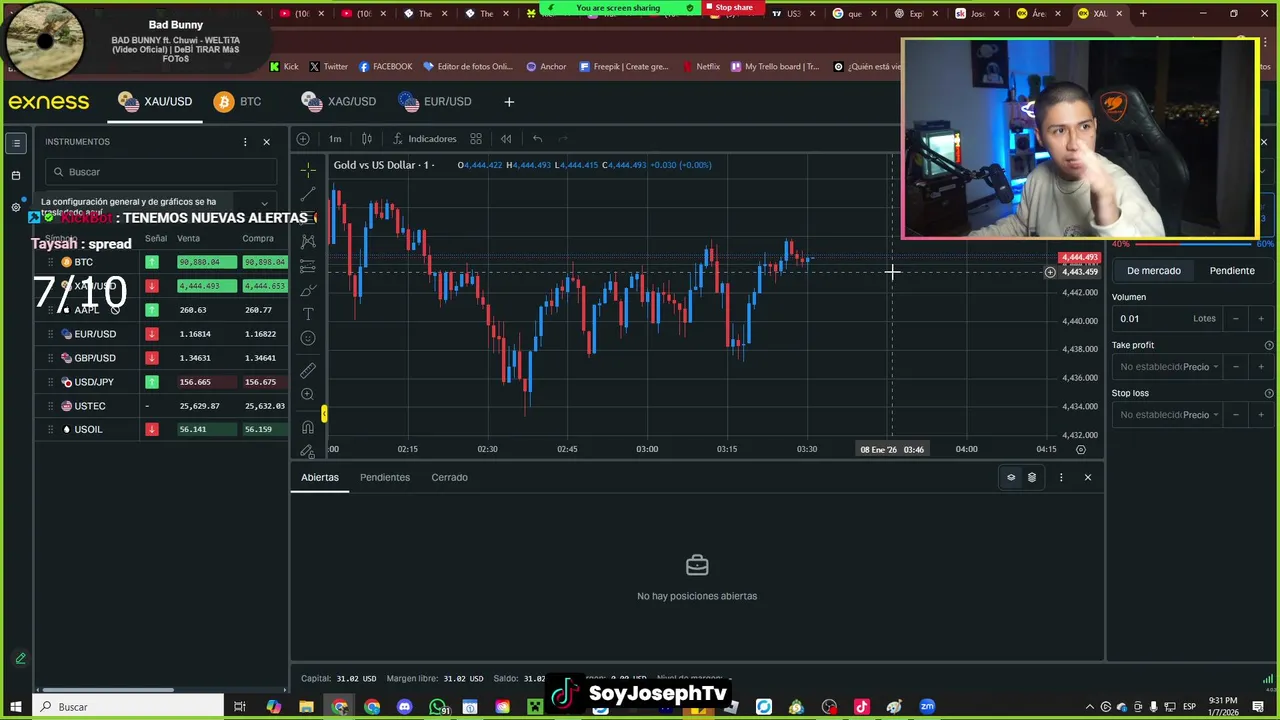
Task: Undo last chart action
Action: click(x=537, y=139)
